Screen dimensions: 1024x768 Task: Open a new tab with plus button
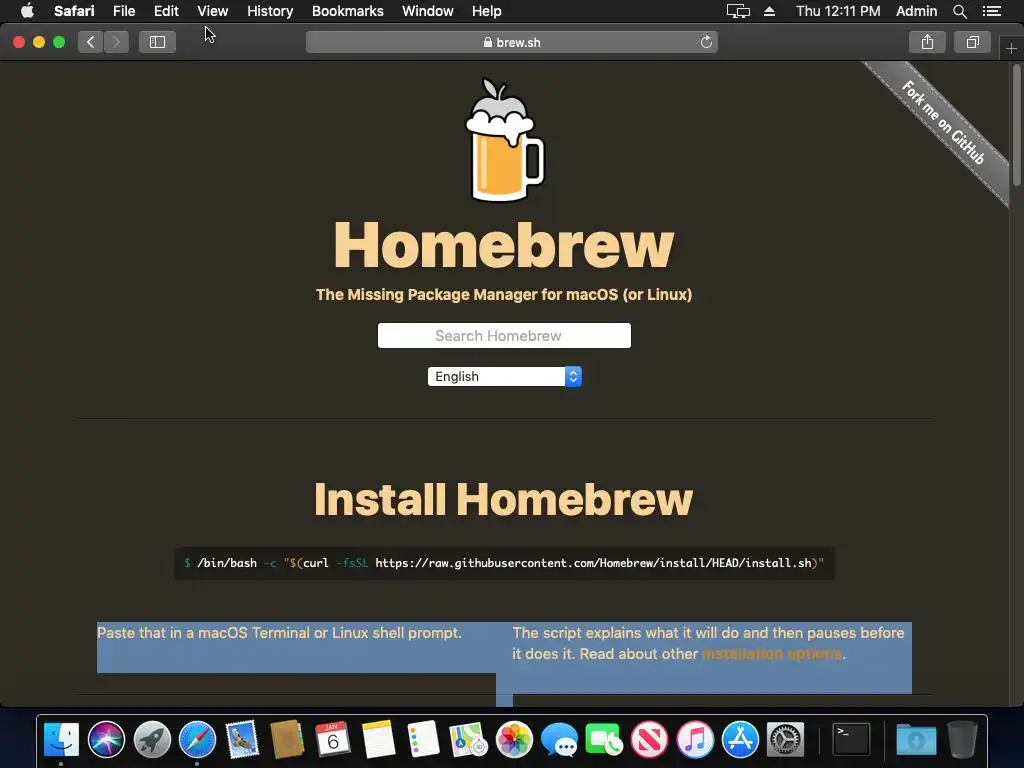pyautogui.click(x=1011, y=49)
